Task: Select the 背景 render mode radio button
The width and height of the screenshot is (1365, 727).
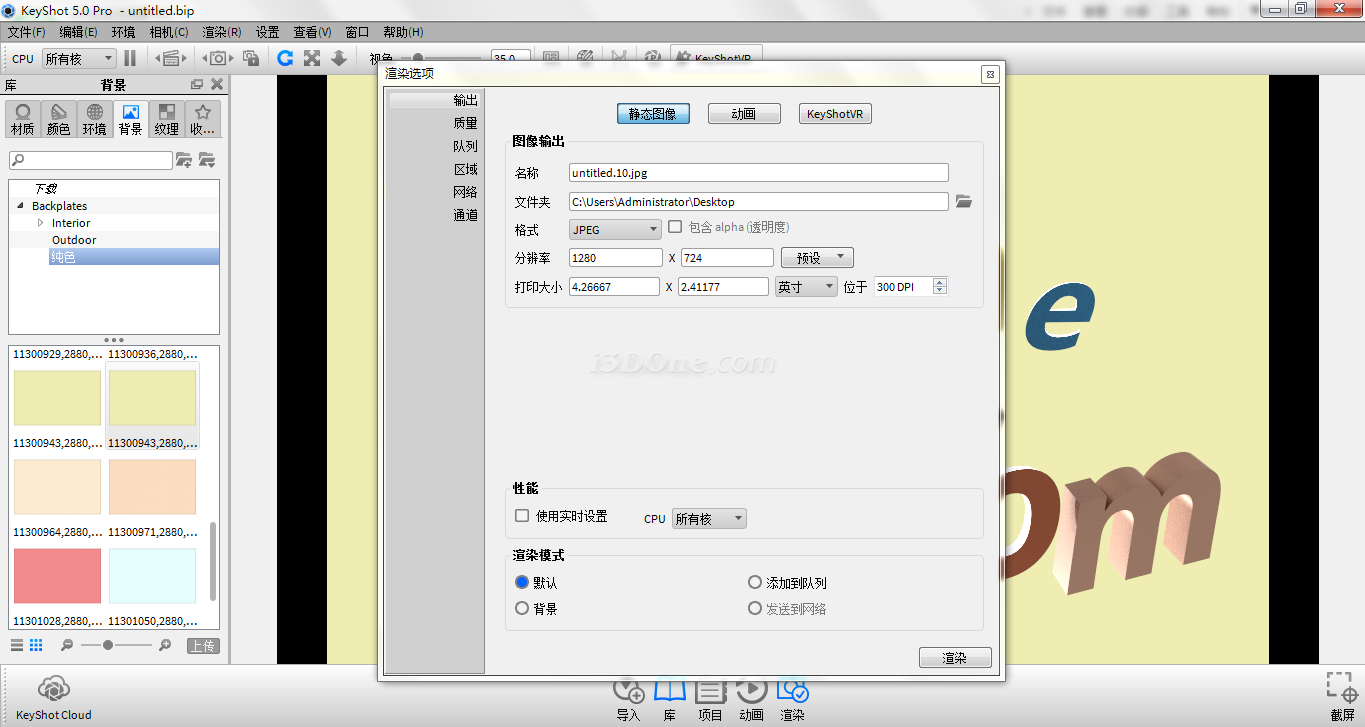Action: [x=522, y=608]
